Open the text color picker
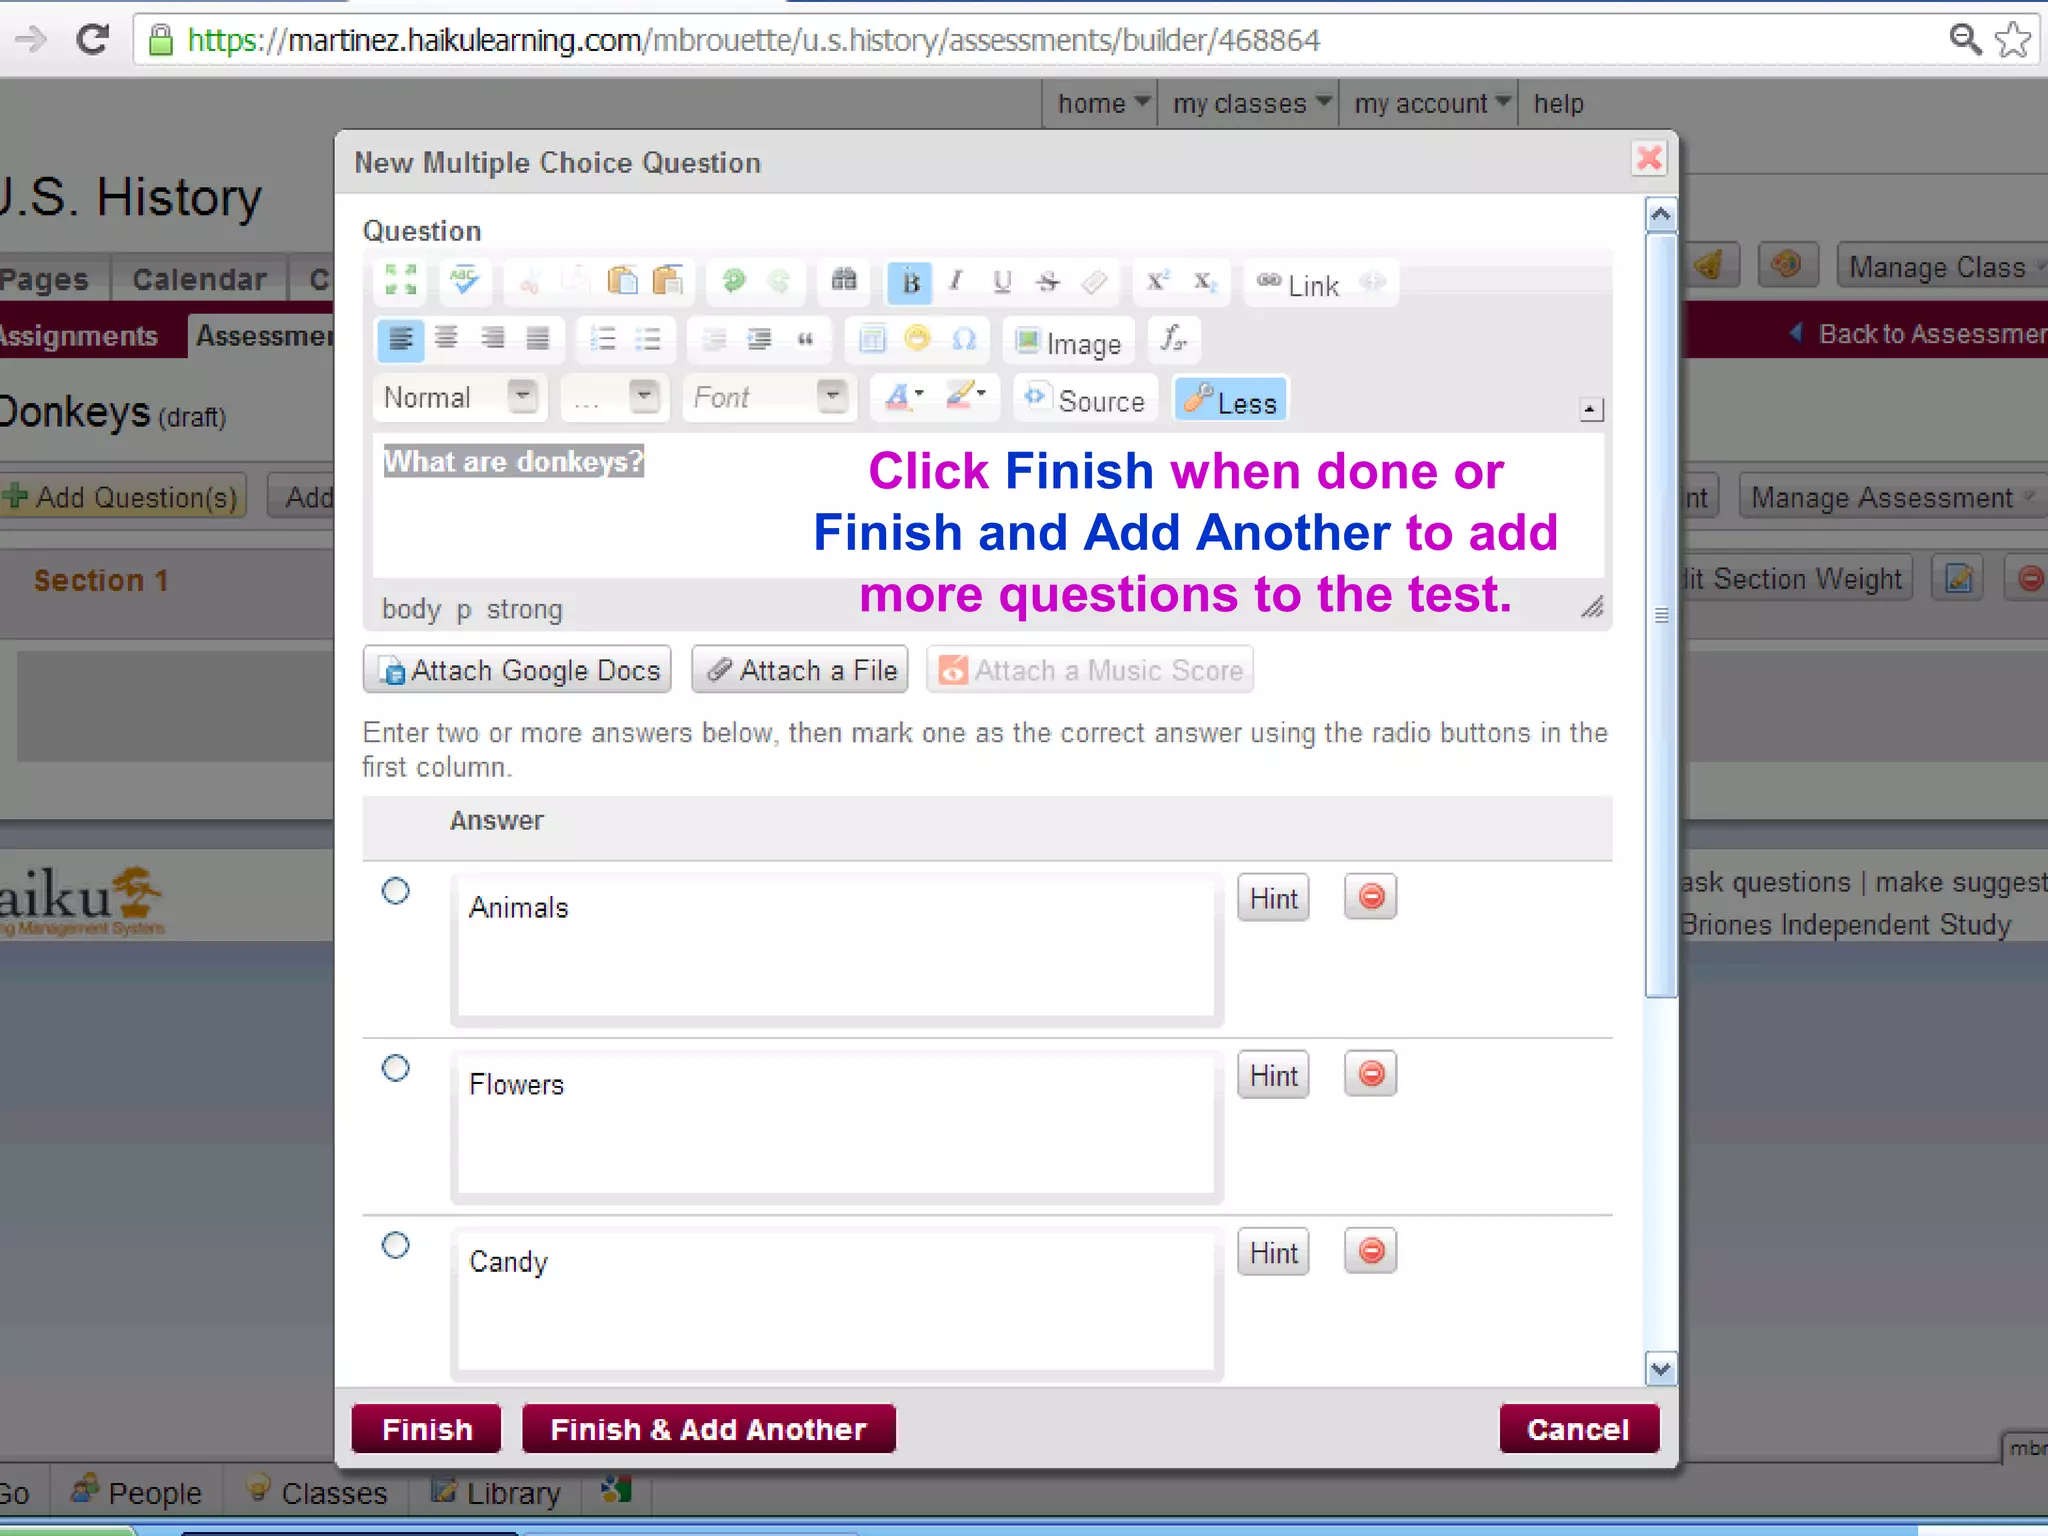 (x=903, y=397)
